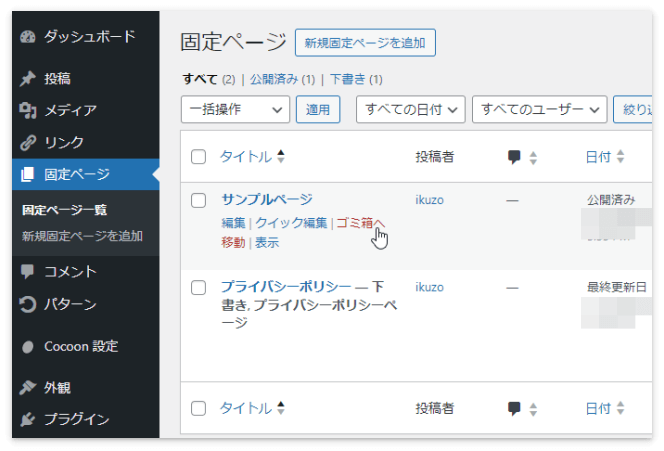The width and height of the screenshot is (664, 451).
Task: Click the speech bubble icon beside コメント
Action: point(28,271)
